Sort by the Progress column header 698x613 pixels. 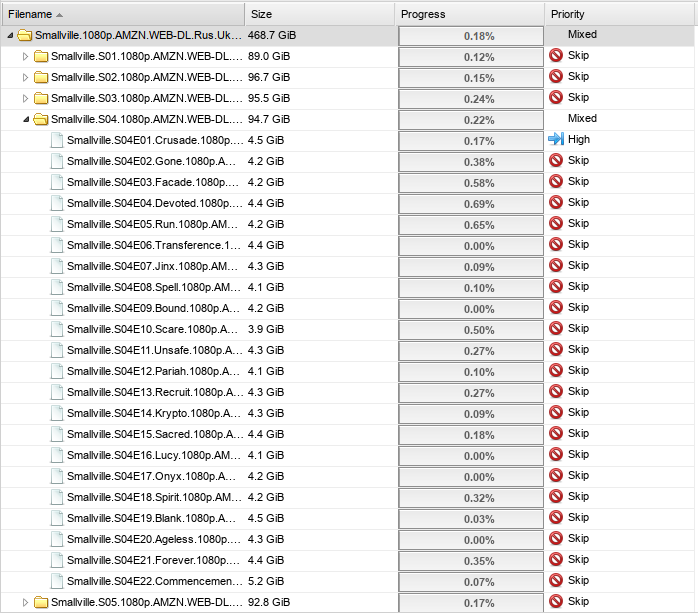[470, 14]
